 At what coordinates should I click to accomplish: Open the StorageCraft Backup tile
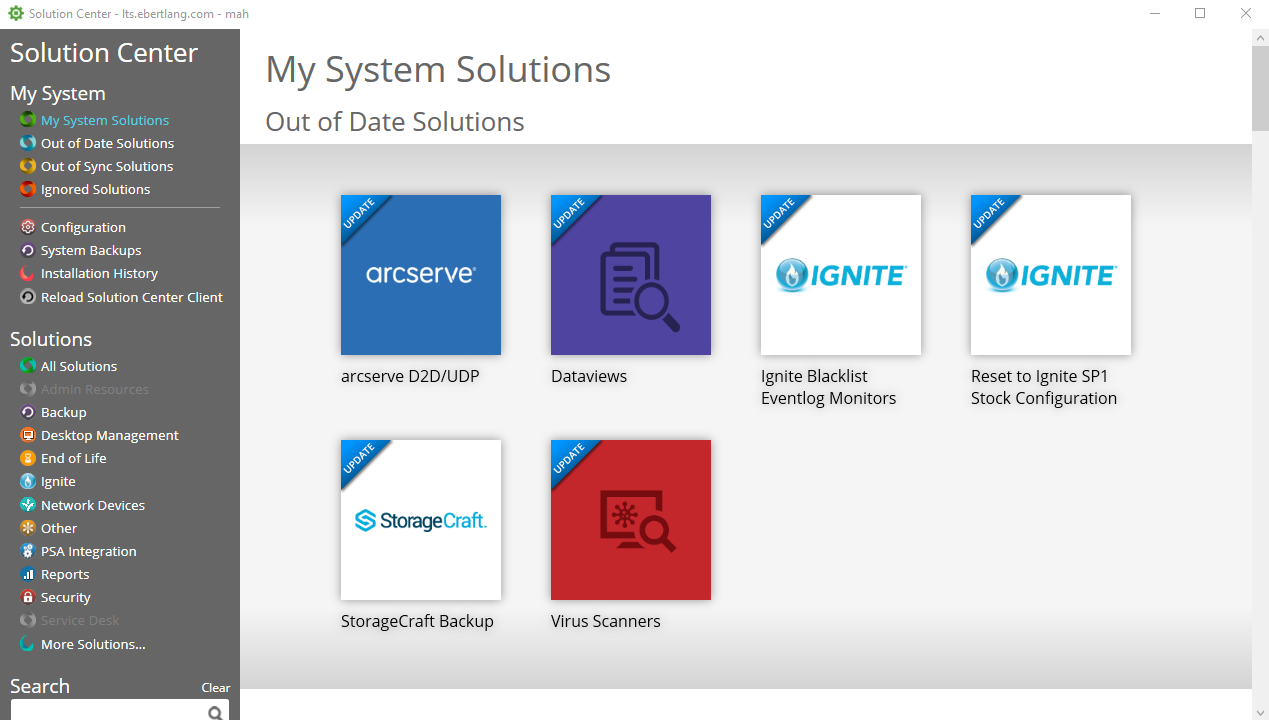[421, 520]
